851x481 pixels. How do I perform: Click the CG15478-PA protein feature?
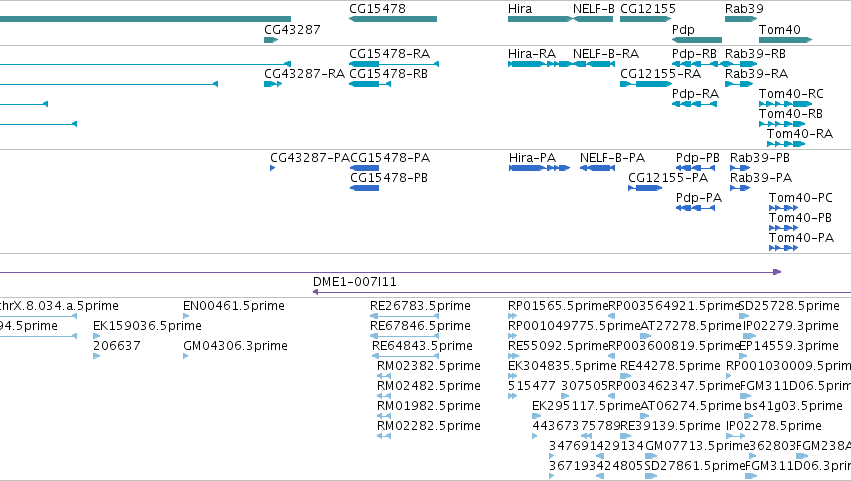364,168
